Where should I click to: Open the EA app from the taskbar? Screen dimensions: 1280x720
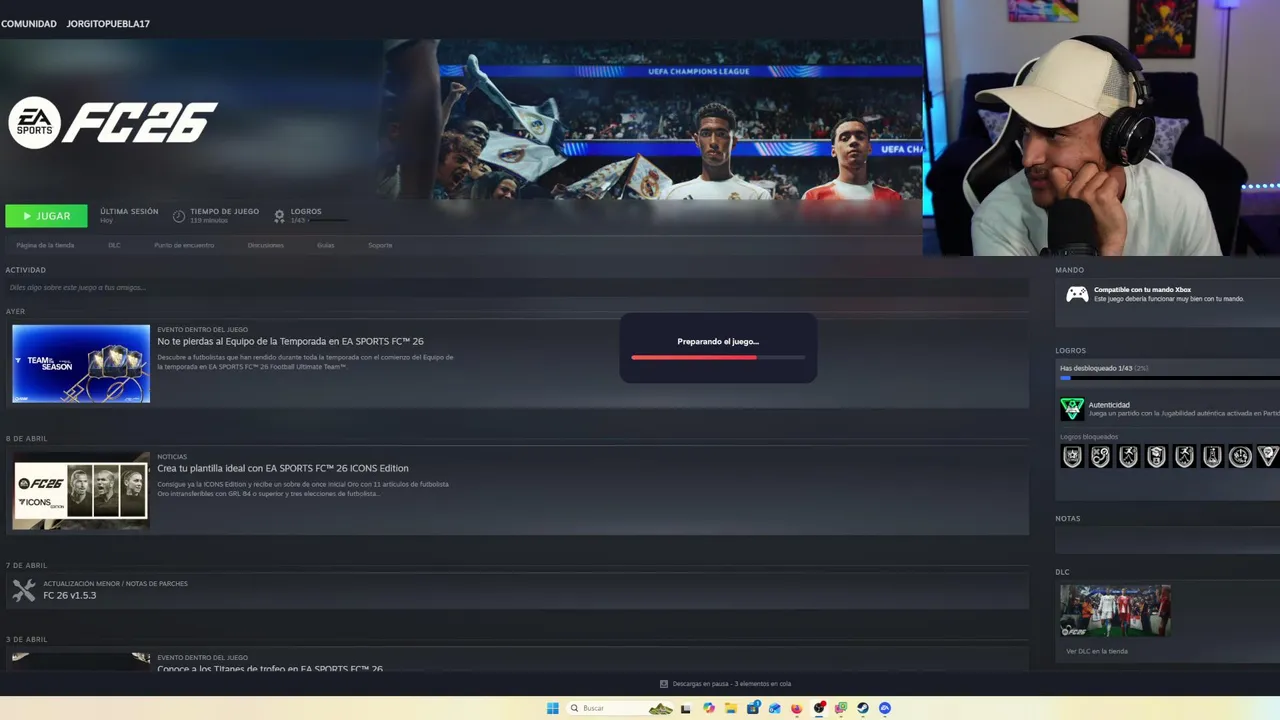(x=885, y=708)
